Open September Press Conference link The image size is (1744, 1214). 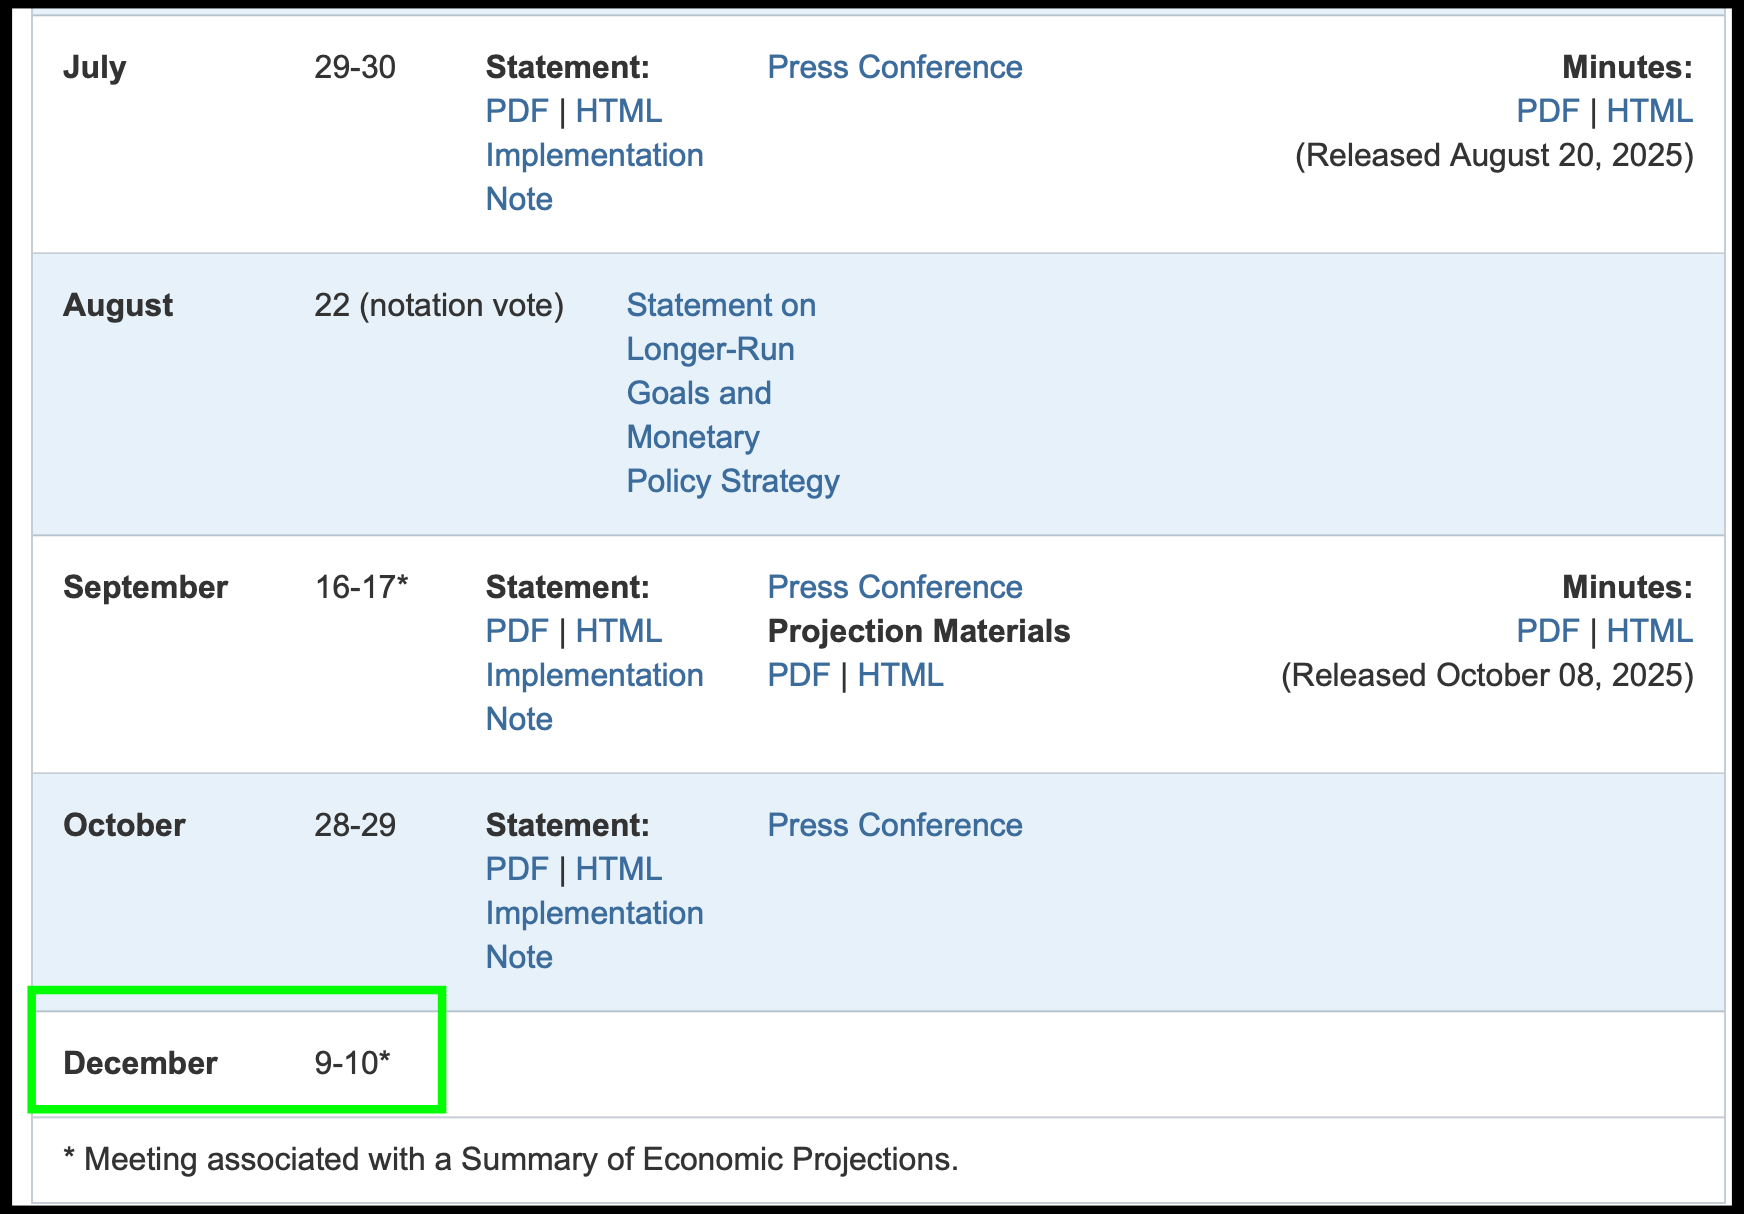coord(895,587)
